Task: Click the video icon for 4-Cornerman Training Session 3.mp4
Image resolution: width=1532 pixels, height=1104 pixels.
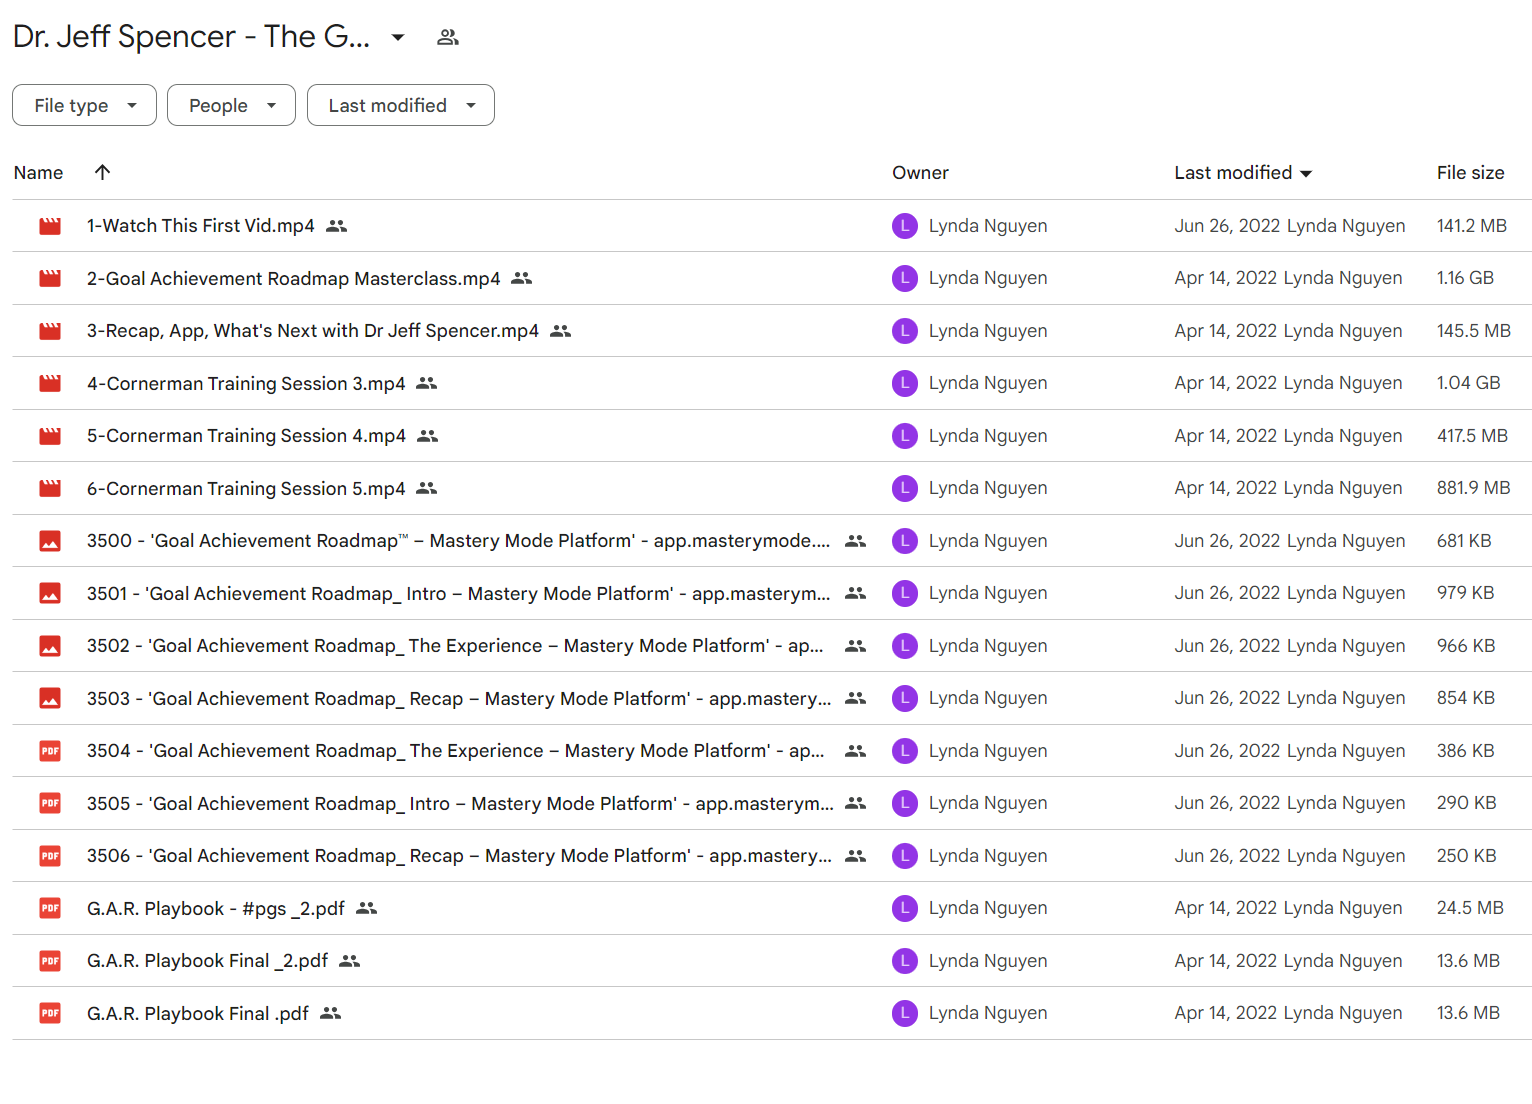Action: pyautogui.click(x=50, y=383)
